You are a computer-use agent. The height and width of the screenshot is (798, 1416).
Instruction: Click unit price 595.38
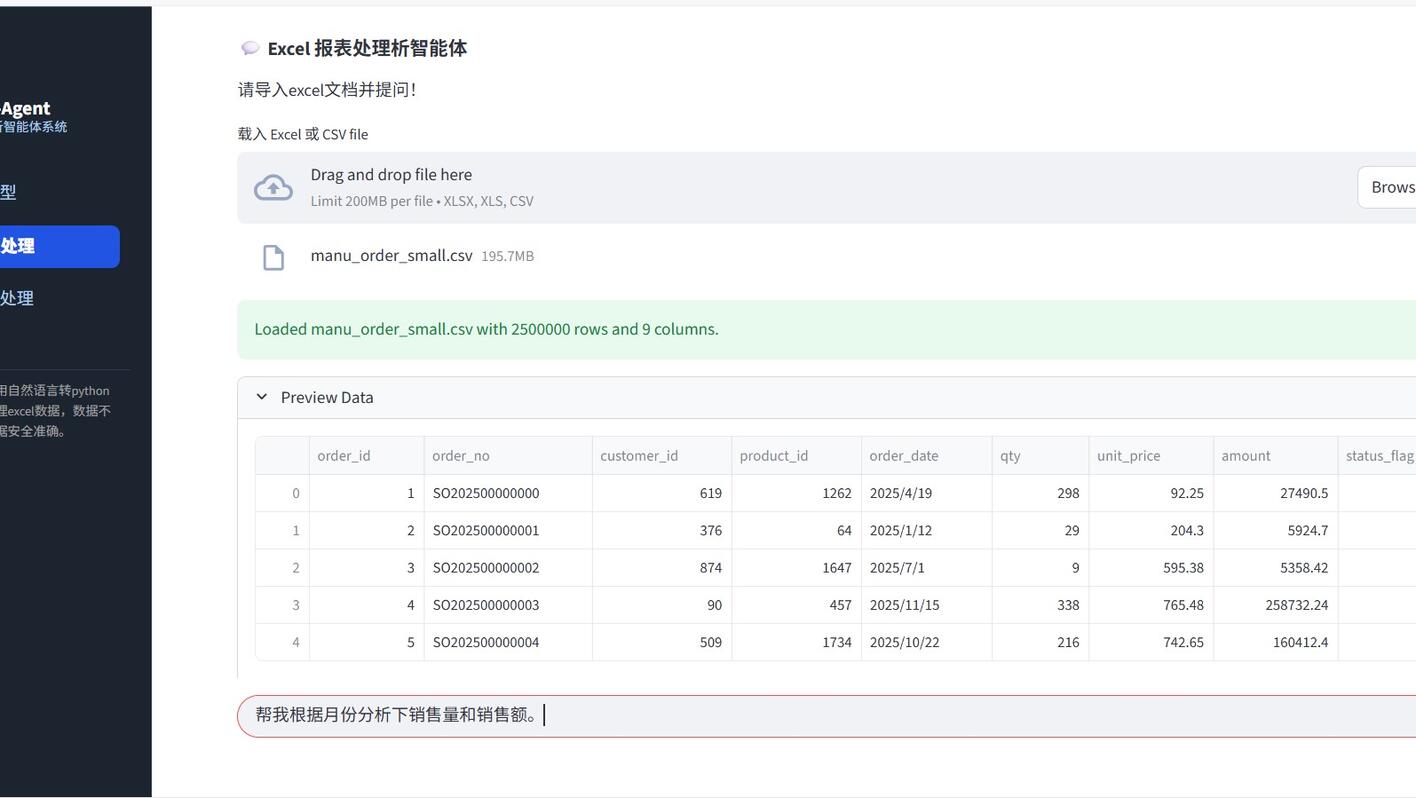pos(1151,568)
